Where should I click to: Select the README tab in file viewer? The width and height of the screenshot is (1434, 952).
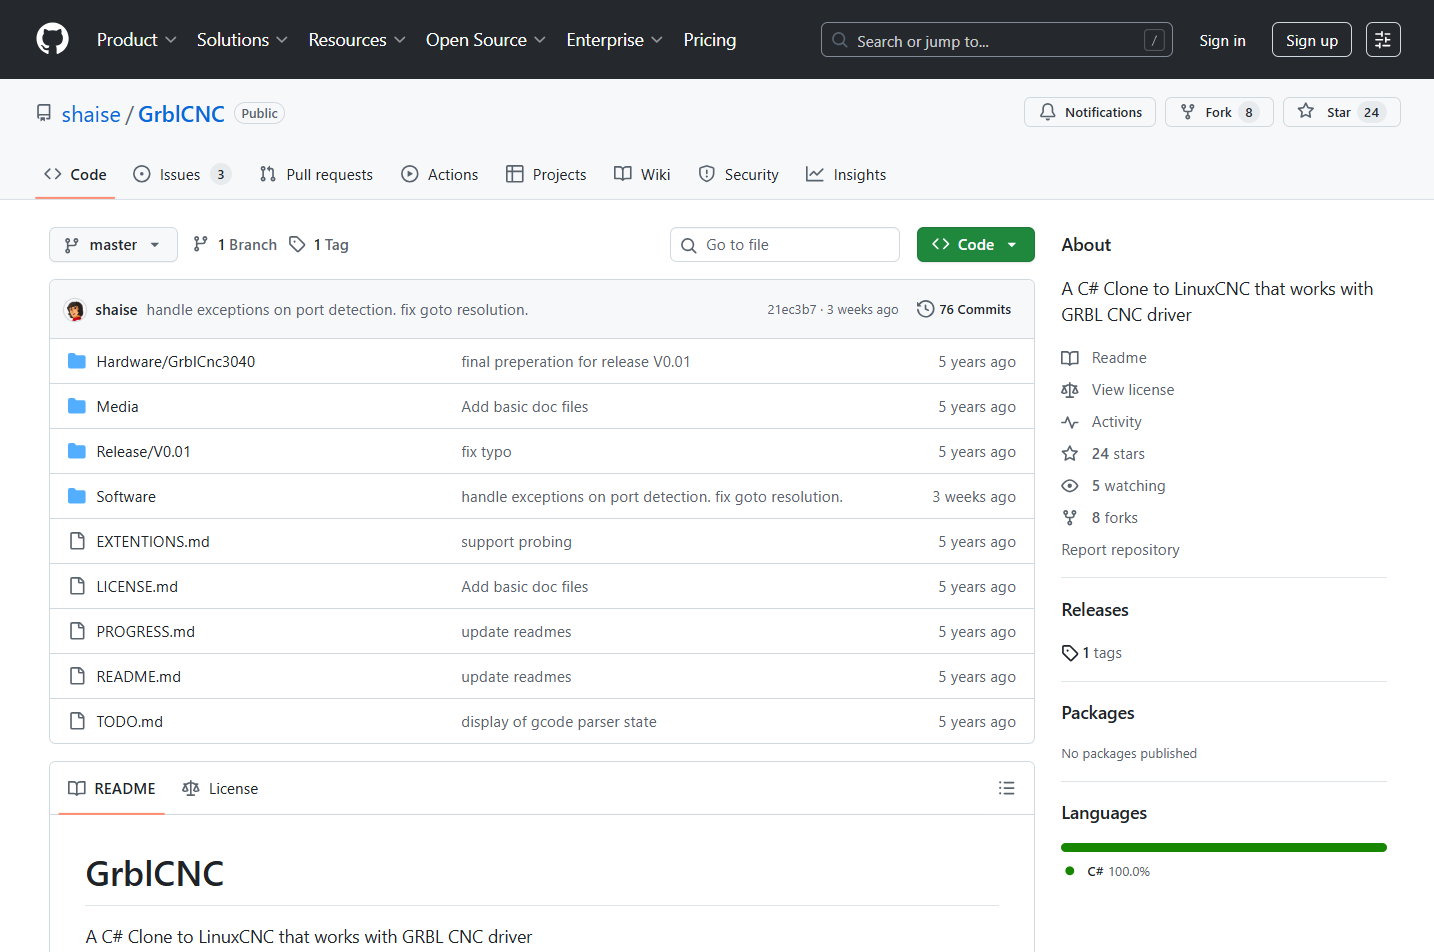tap(112, 788)
